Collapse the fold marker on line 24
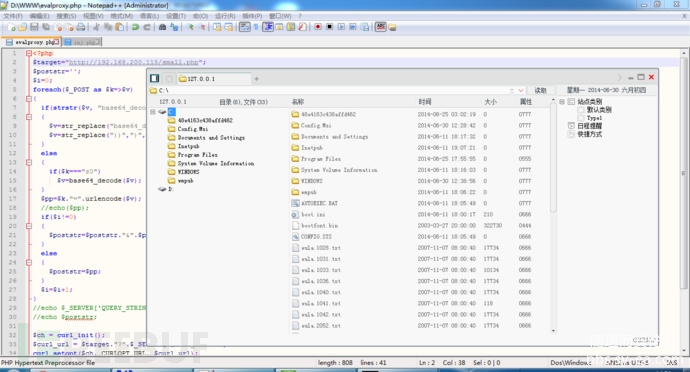 29,262
